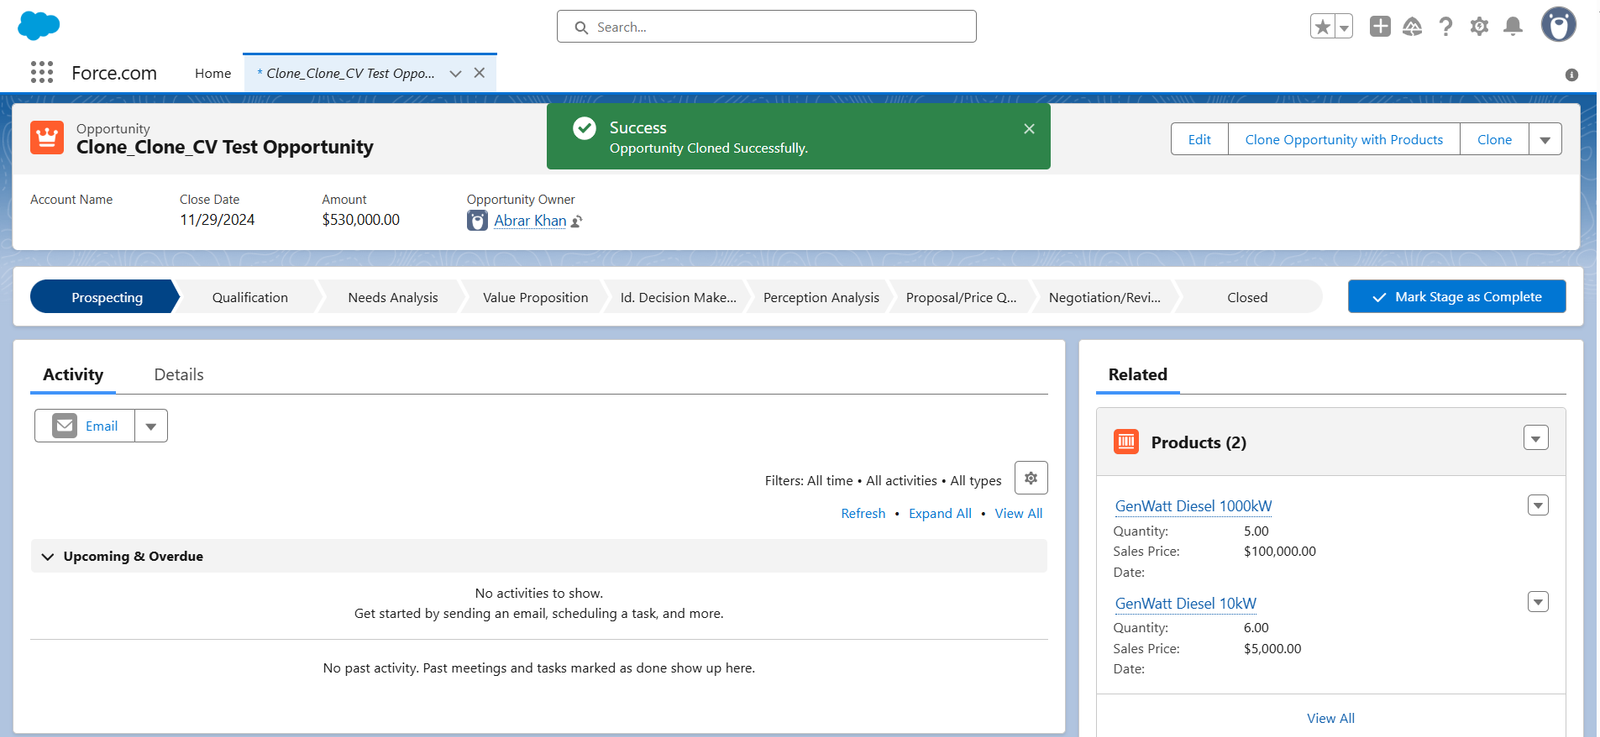Viewport: 1600px width, 737px height.
Task: Select the Needs Analysis stage
Action: click(393, 297)
